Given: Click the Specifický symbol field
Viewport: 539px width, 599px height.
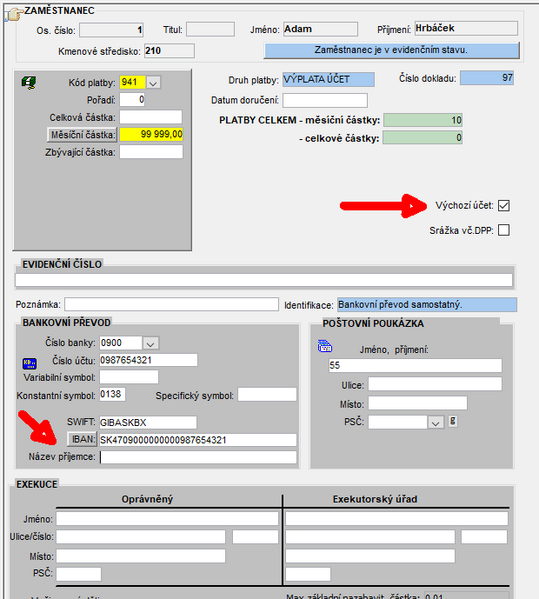Looking at the screenshot, I should point(267,395).
